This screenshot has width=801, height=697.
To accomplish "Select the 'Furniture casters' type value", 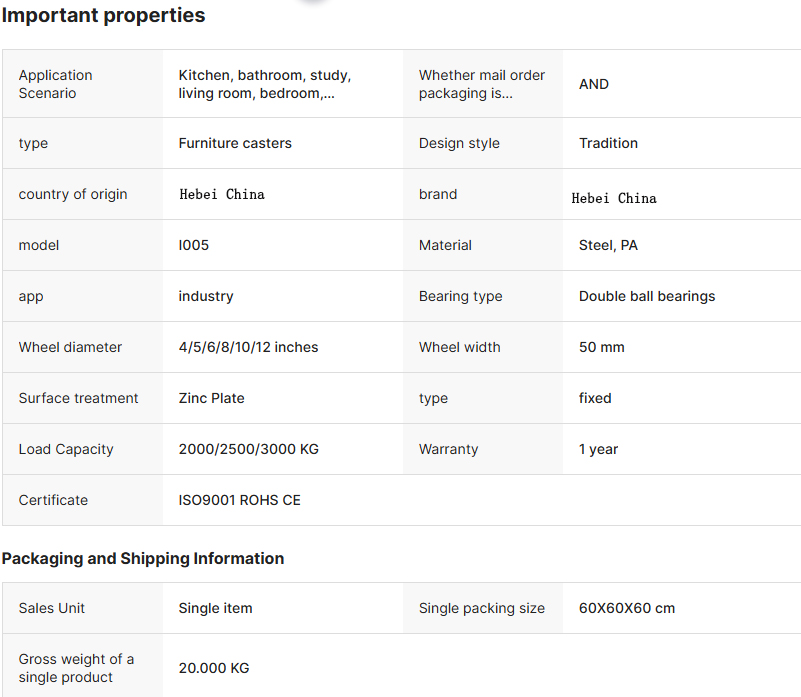I will (235, 143).
